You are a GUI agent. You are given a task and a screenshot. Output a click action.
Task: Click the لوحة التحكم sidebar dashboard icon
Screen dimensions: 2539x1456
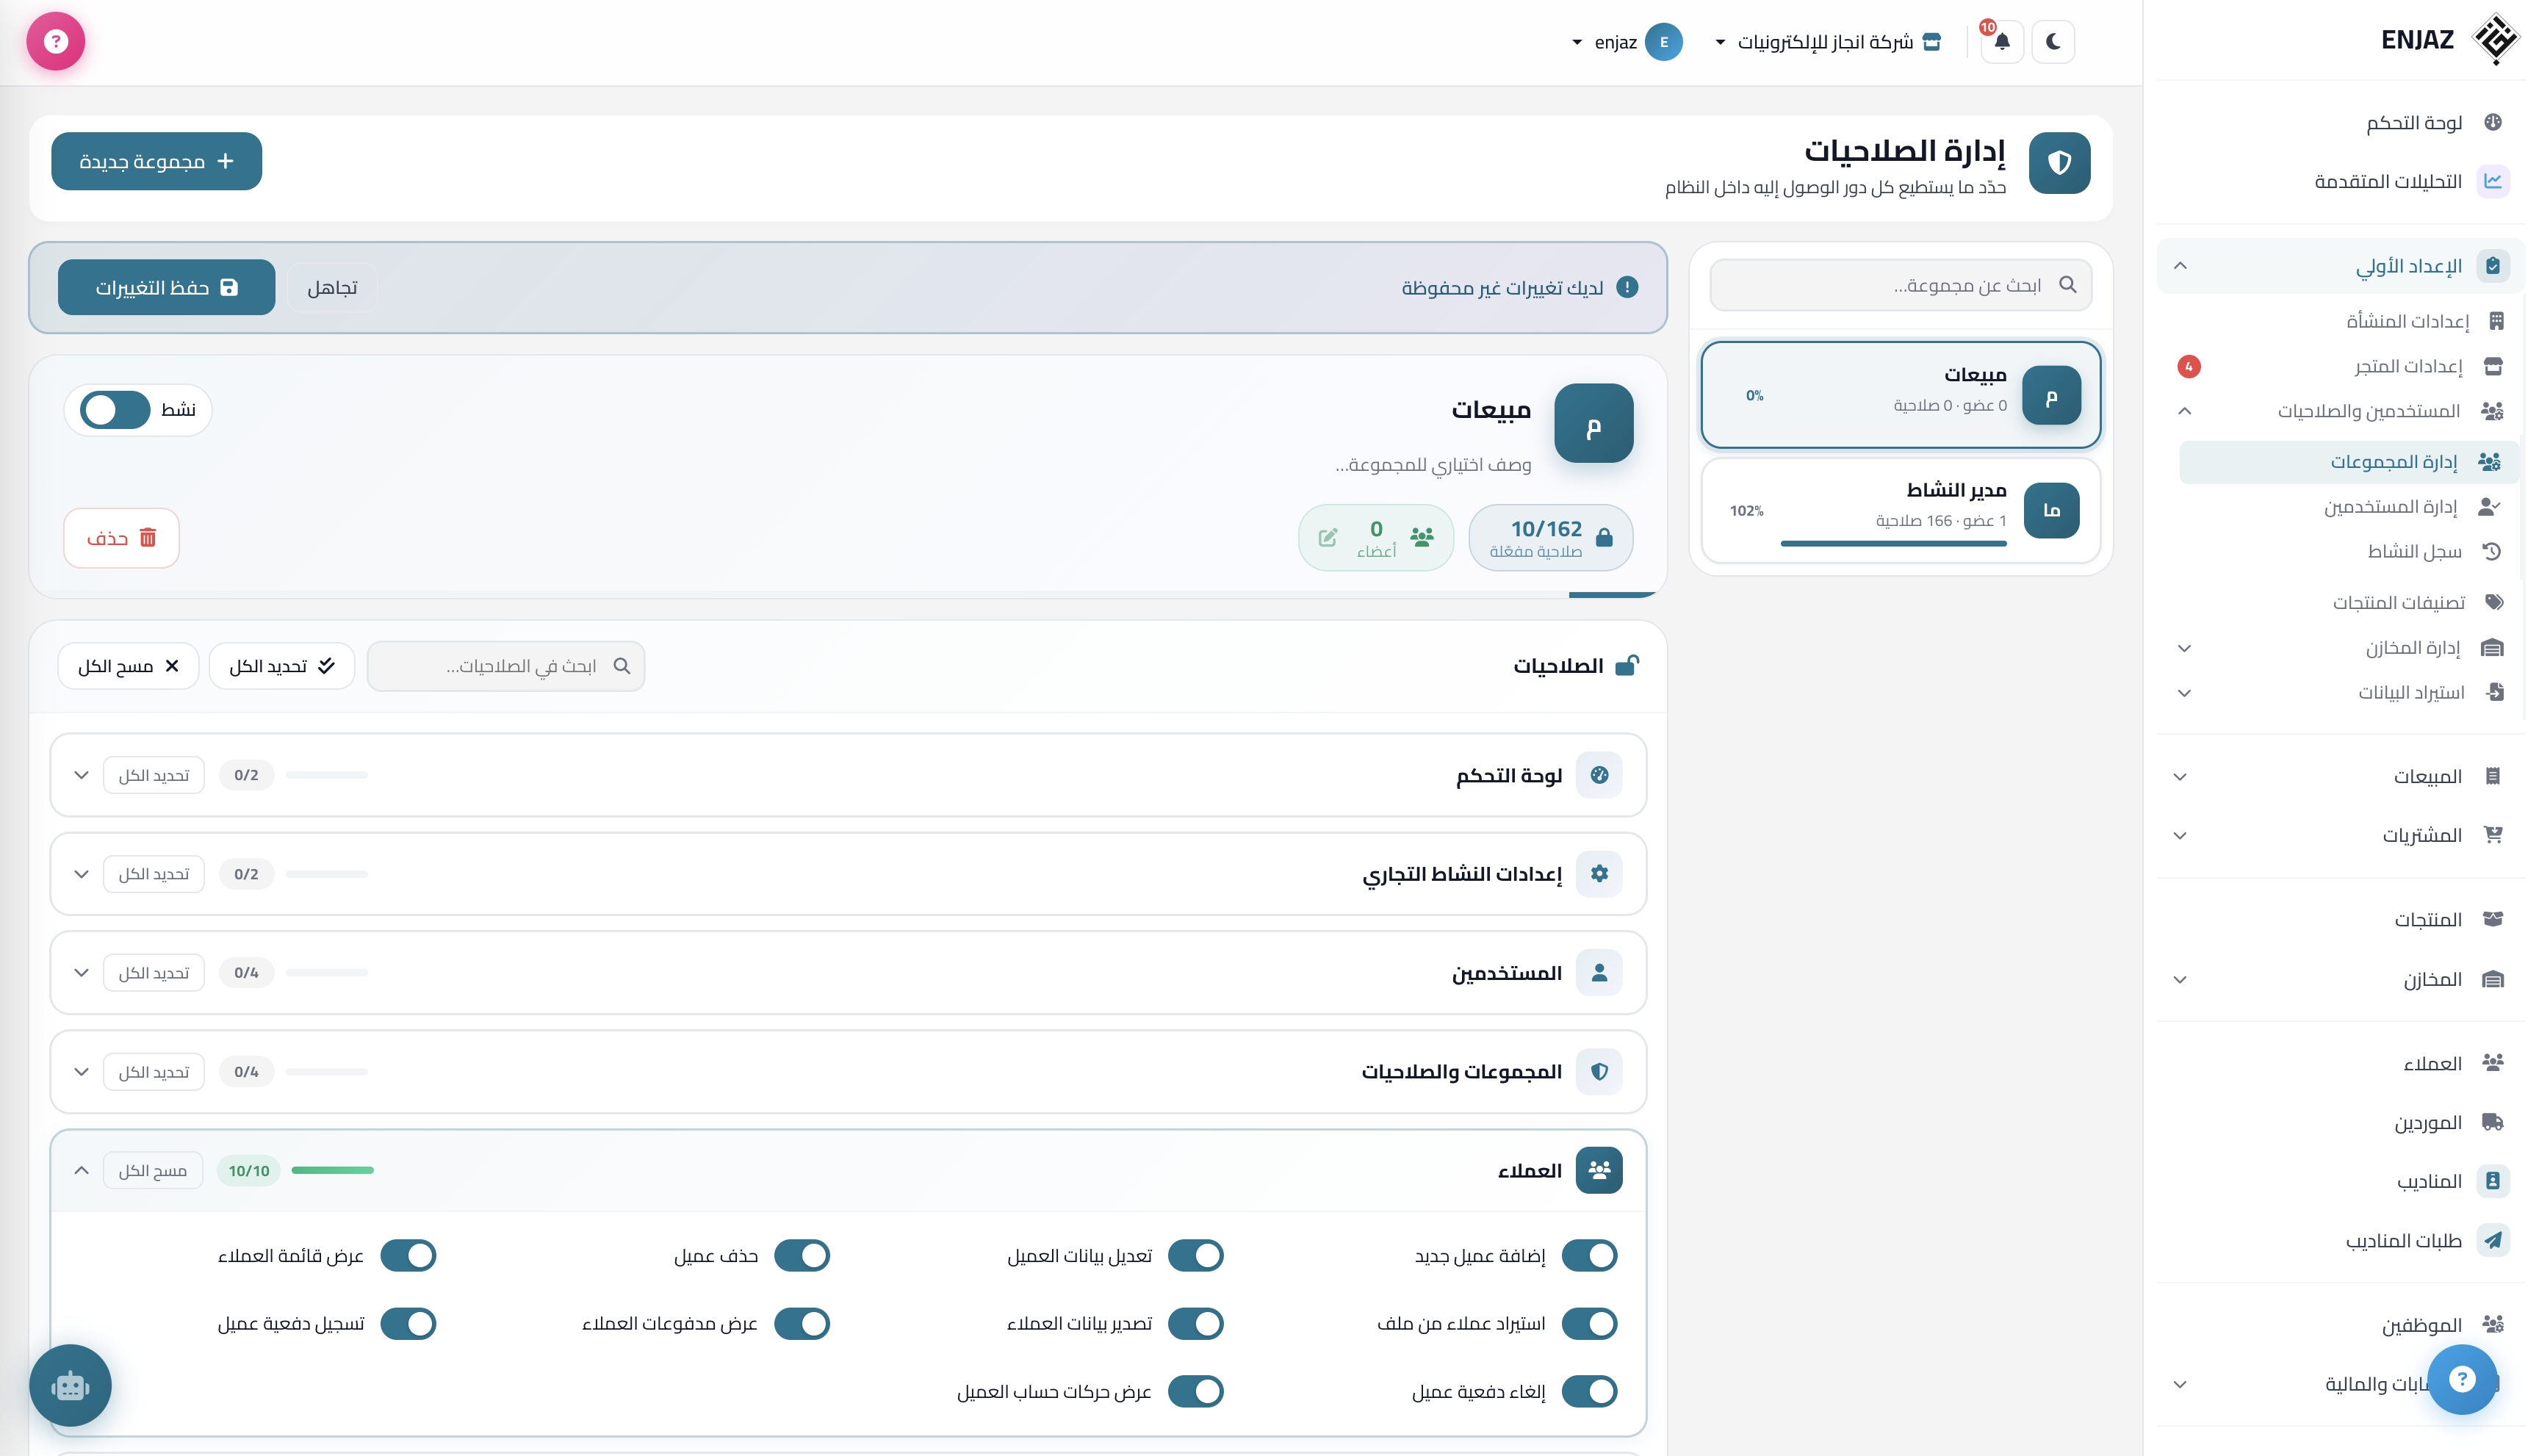2493,122
